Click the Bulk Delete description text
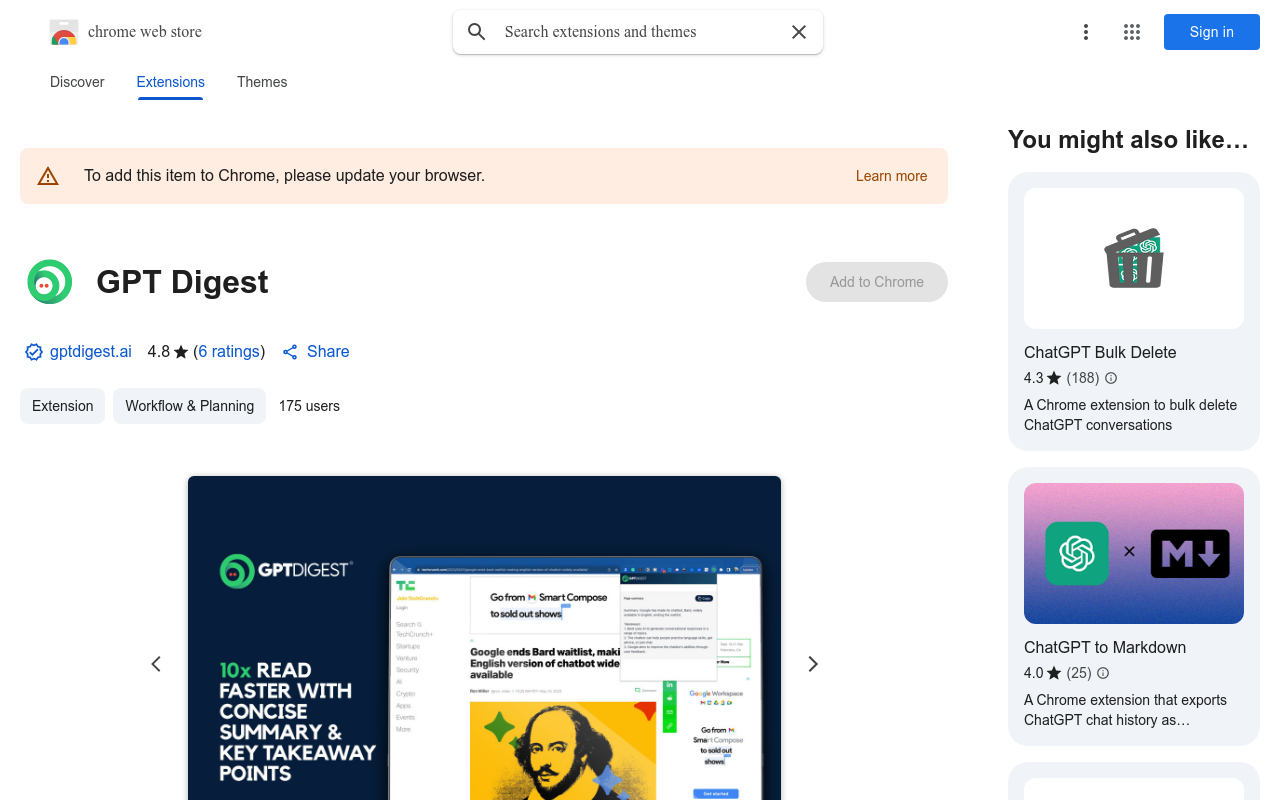This screenshot has width=1280, height=800. (x=1130, y=415)
